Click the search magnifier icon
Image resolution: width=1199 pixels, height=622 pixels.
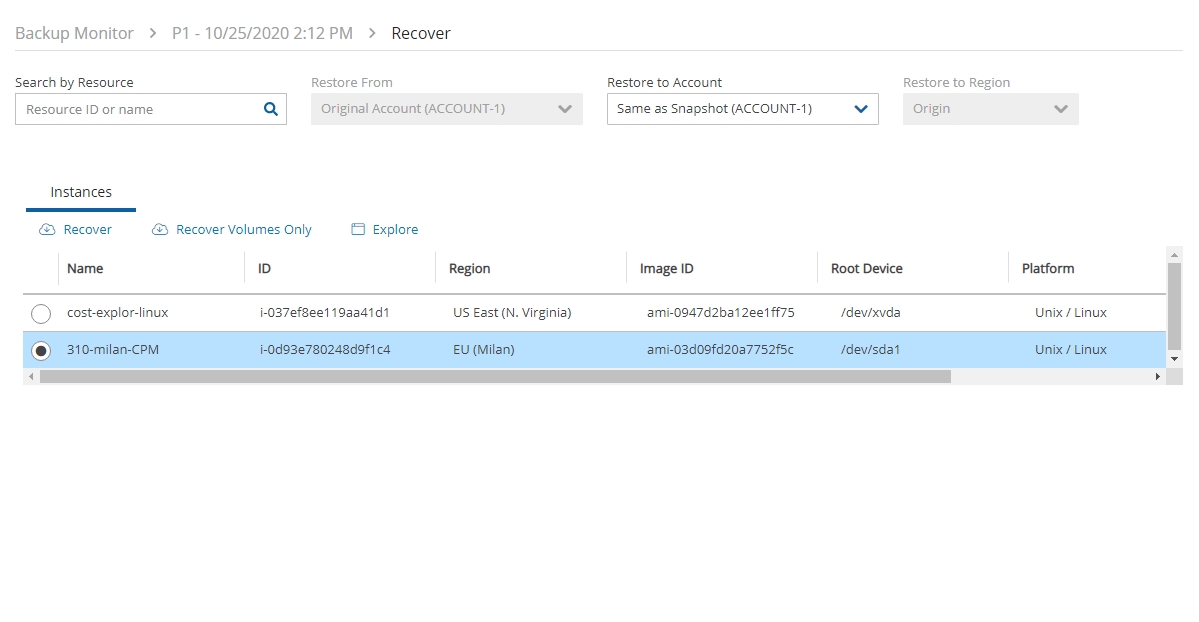(x=270, y=110)
